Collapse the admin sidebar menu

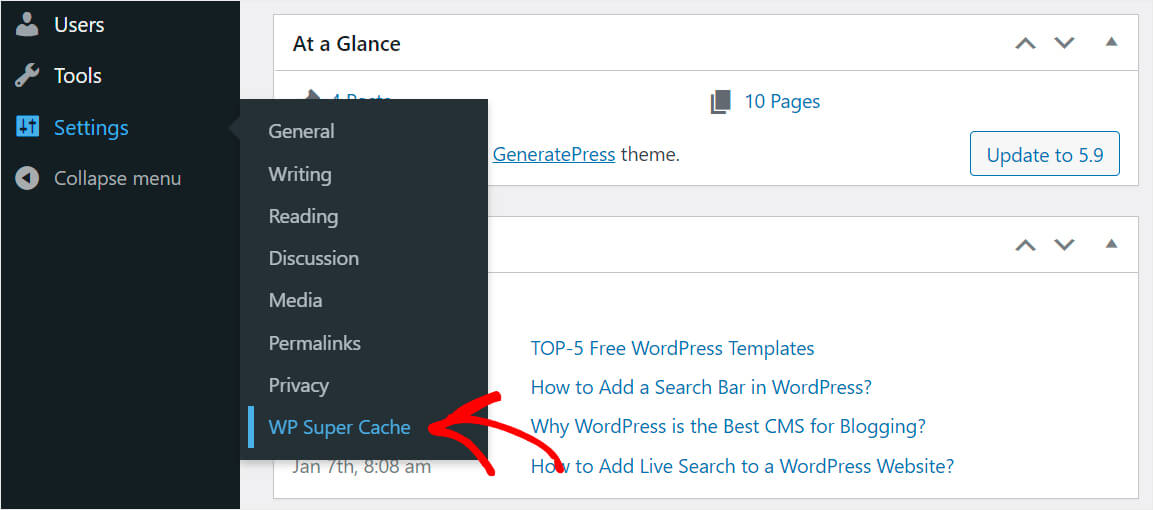tap(120, 179)
